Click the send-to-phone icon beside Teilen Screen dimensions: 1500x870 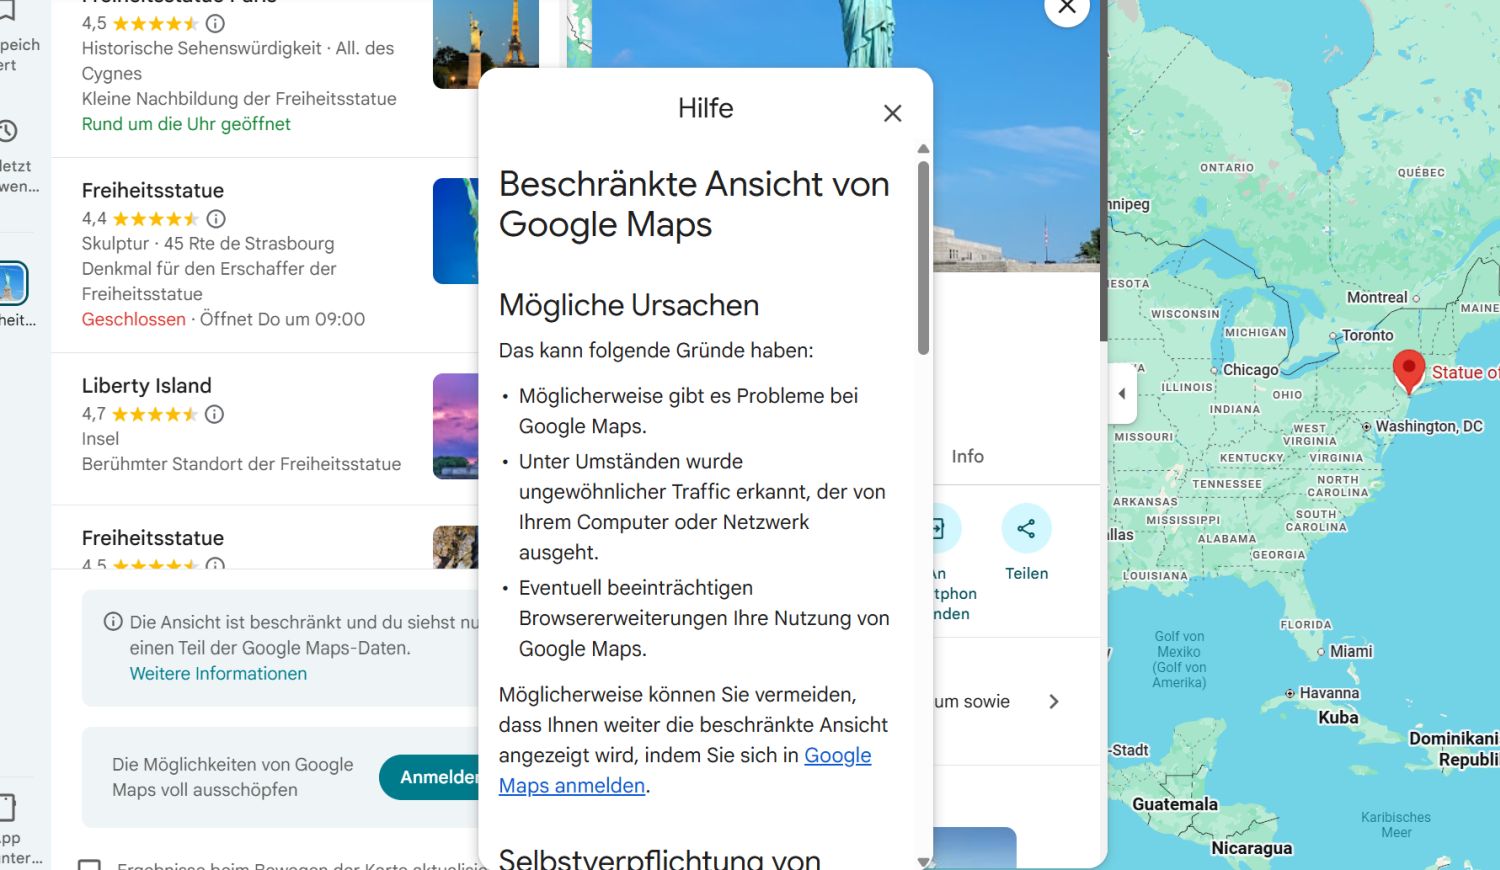point(940,529)
